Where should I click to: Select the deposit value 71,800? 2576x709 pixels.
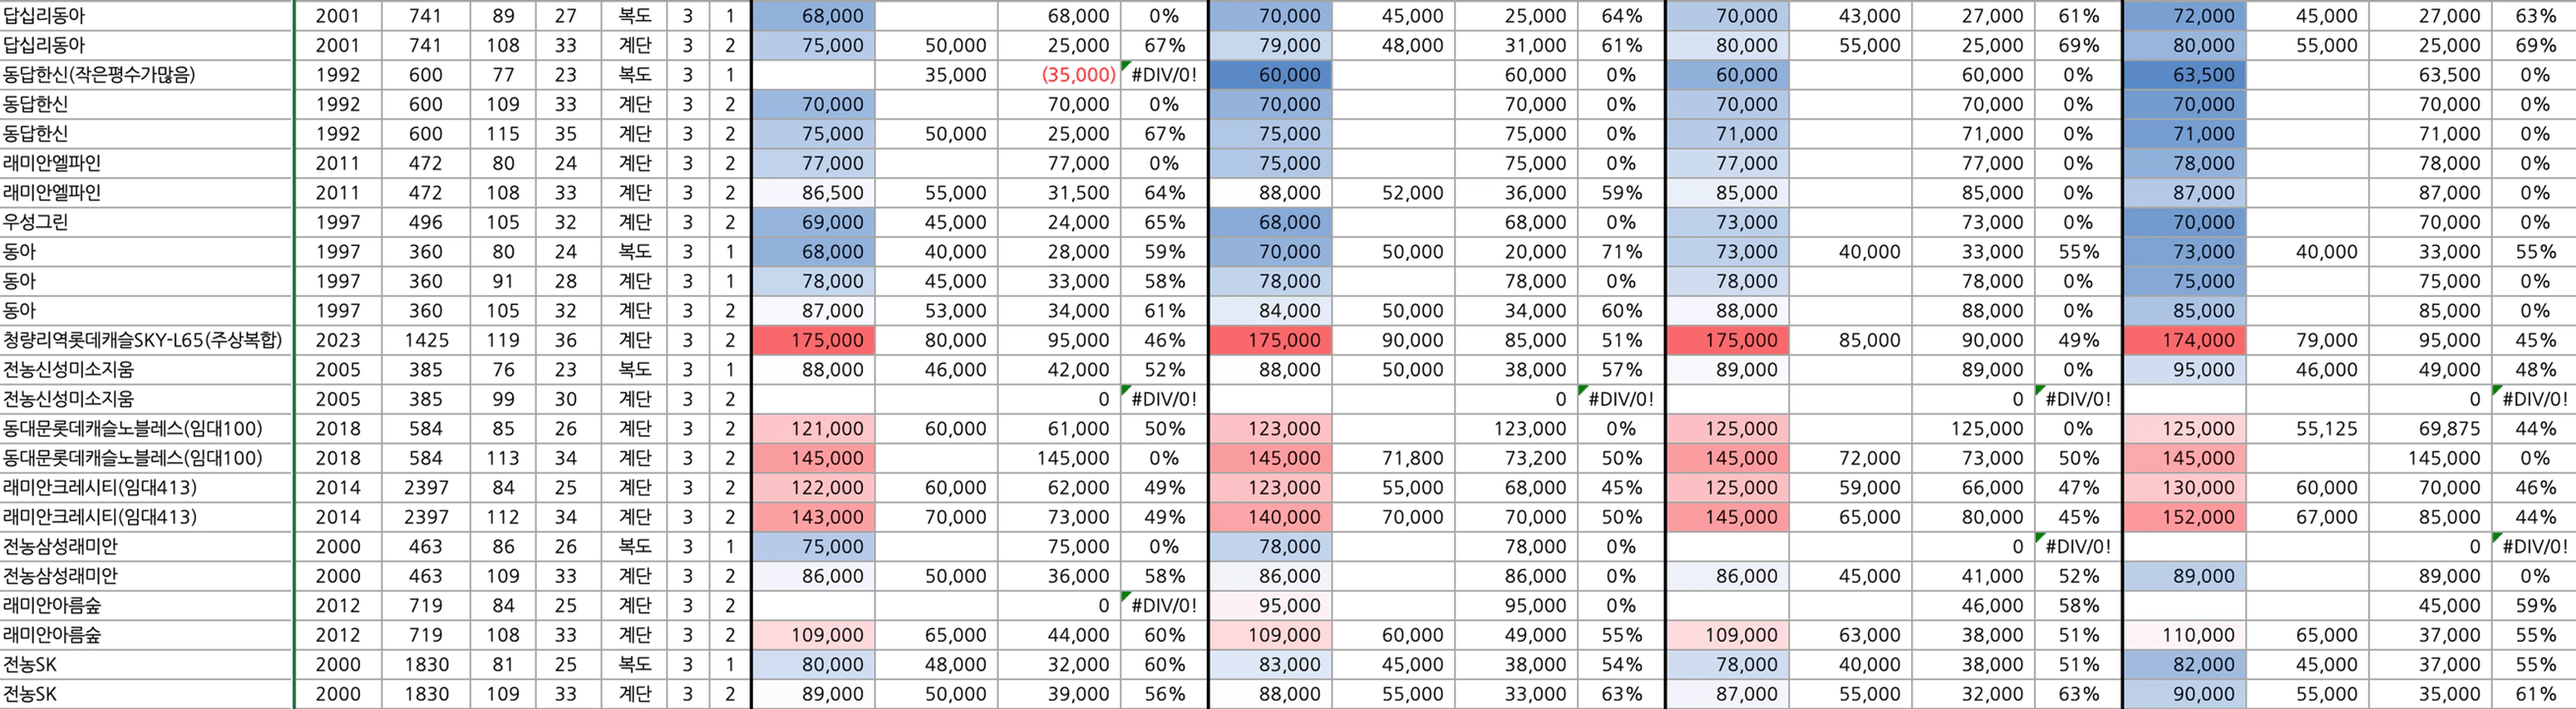tap(1392, 458)
